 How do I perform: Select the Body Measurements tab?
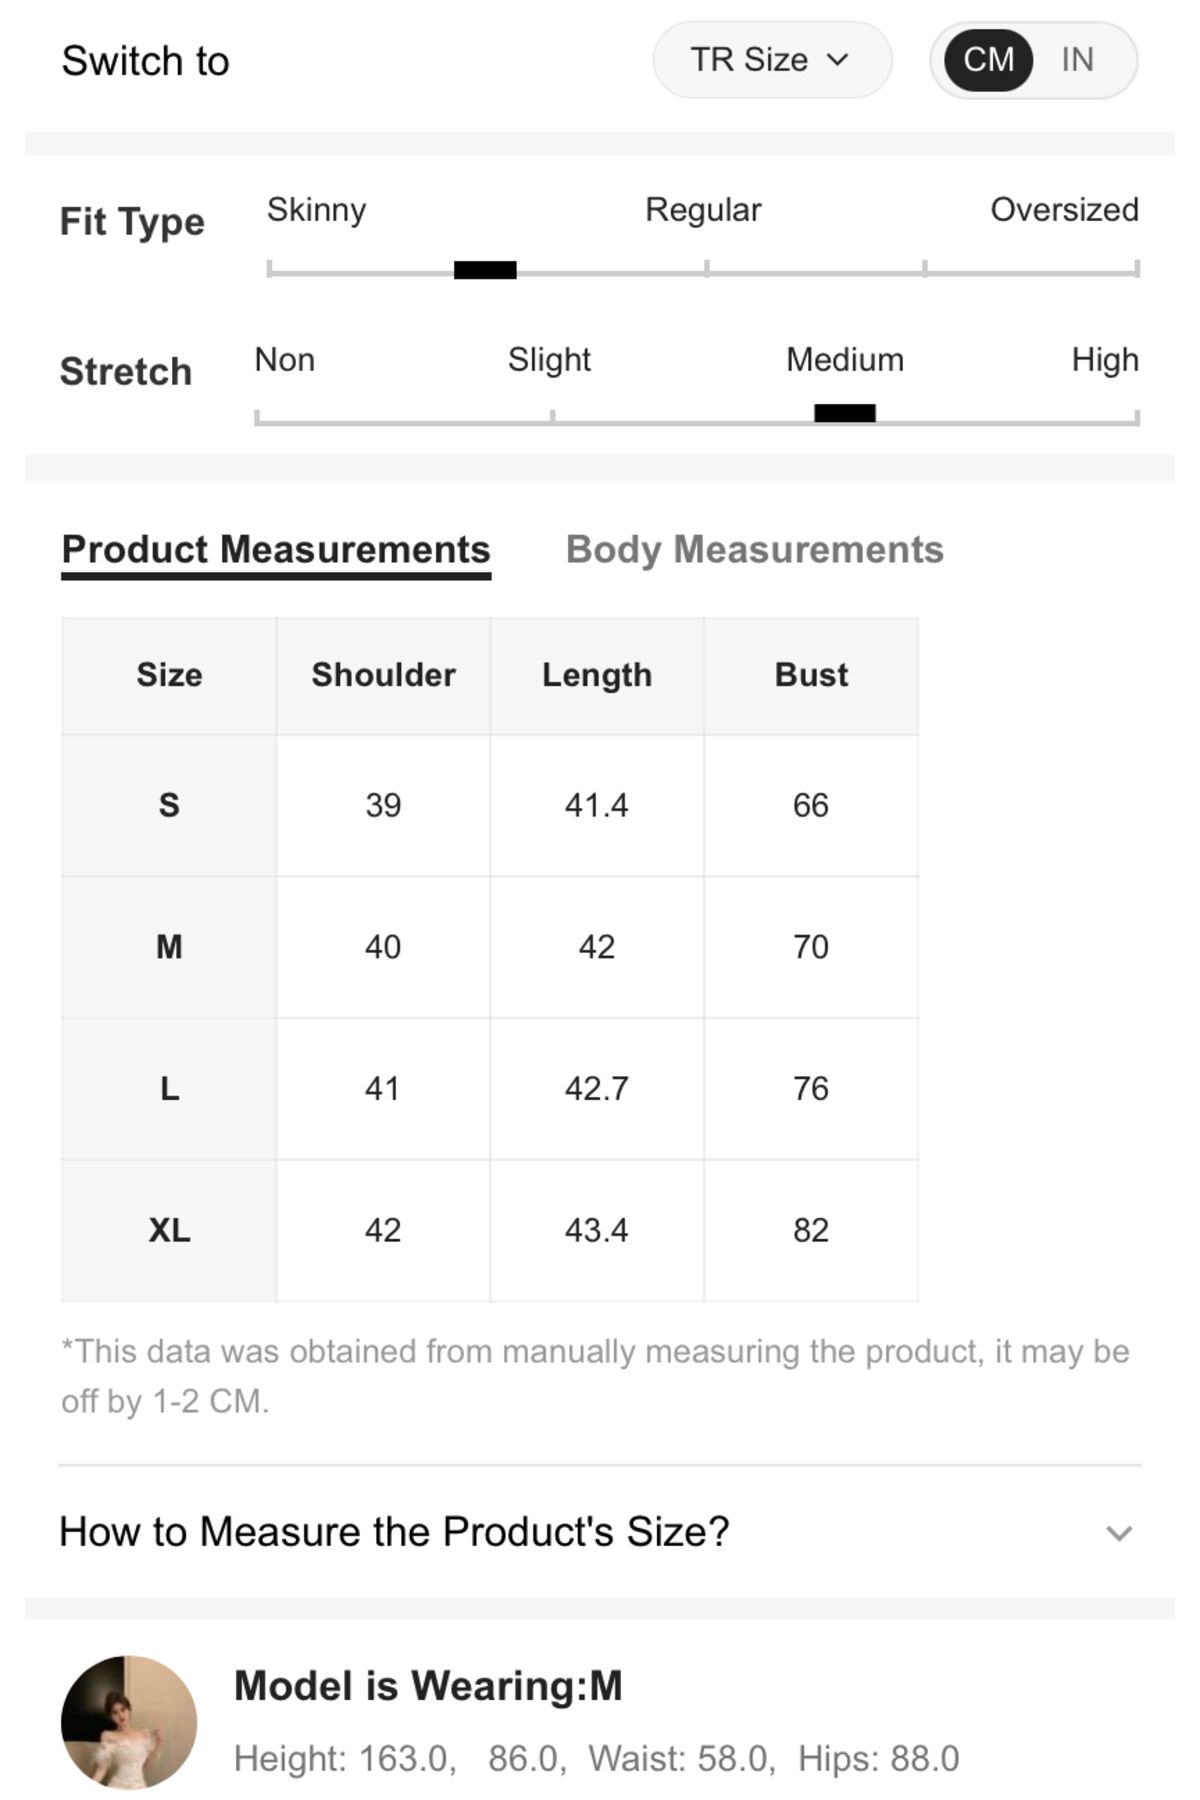[x=755, y=550]
